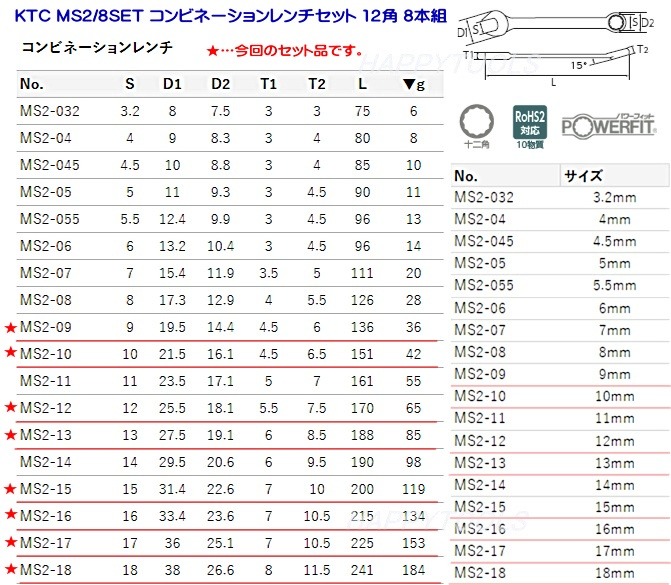Image resolution: width=671 pixels, height=585 pixels.
Task: Select MS2-07 in the main table
Action: [x=46, y=273]
